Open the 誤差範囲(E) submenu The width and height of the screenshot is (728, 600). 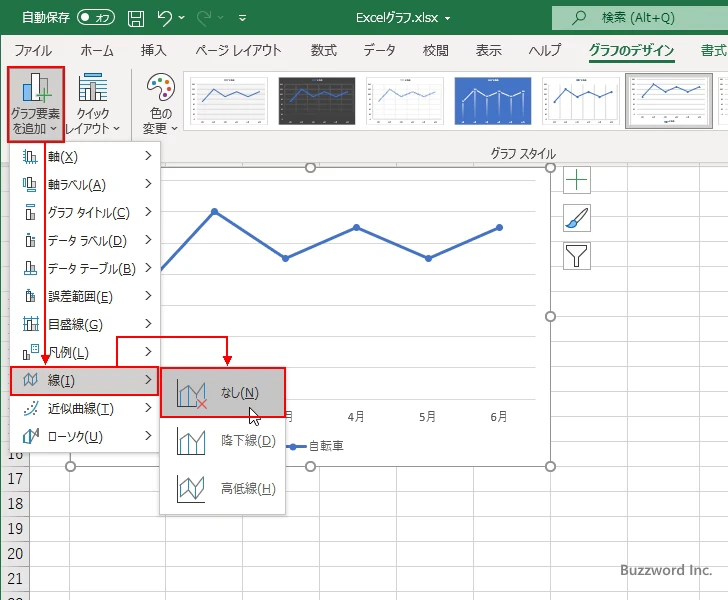pyautogui.click(x=85, y=296)
